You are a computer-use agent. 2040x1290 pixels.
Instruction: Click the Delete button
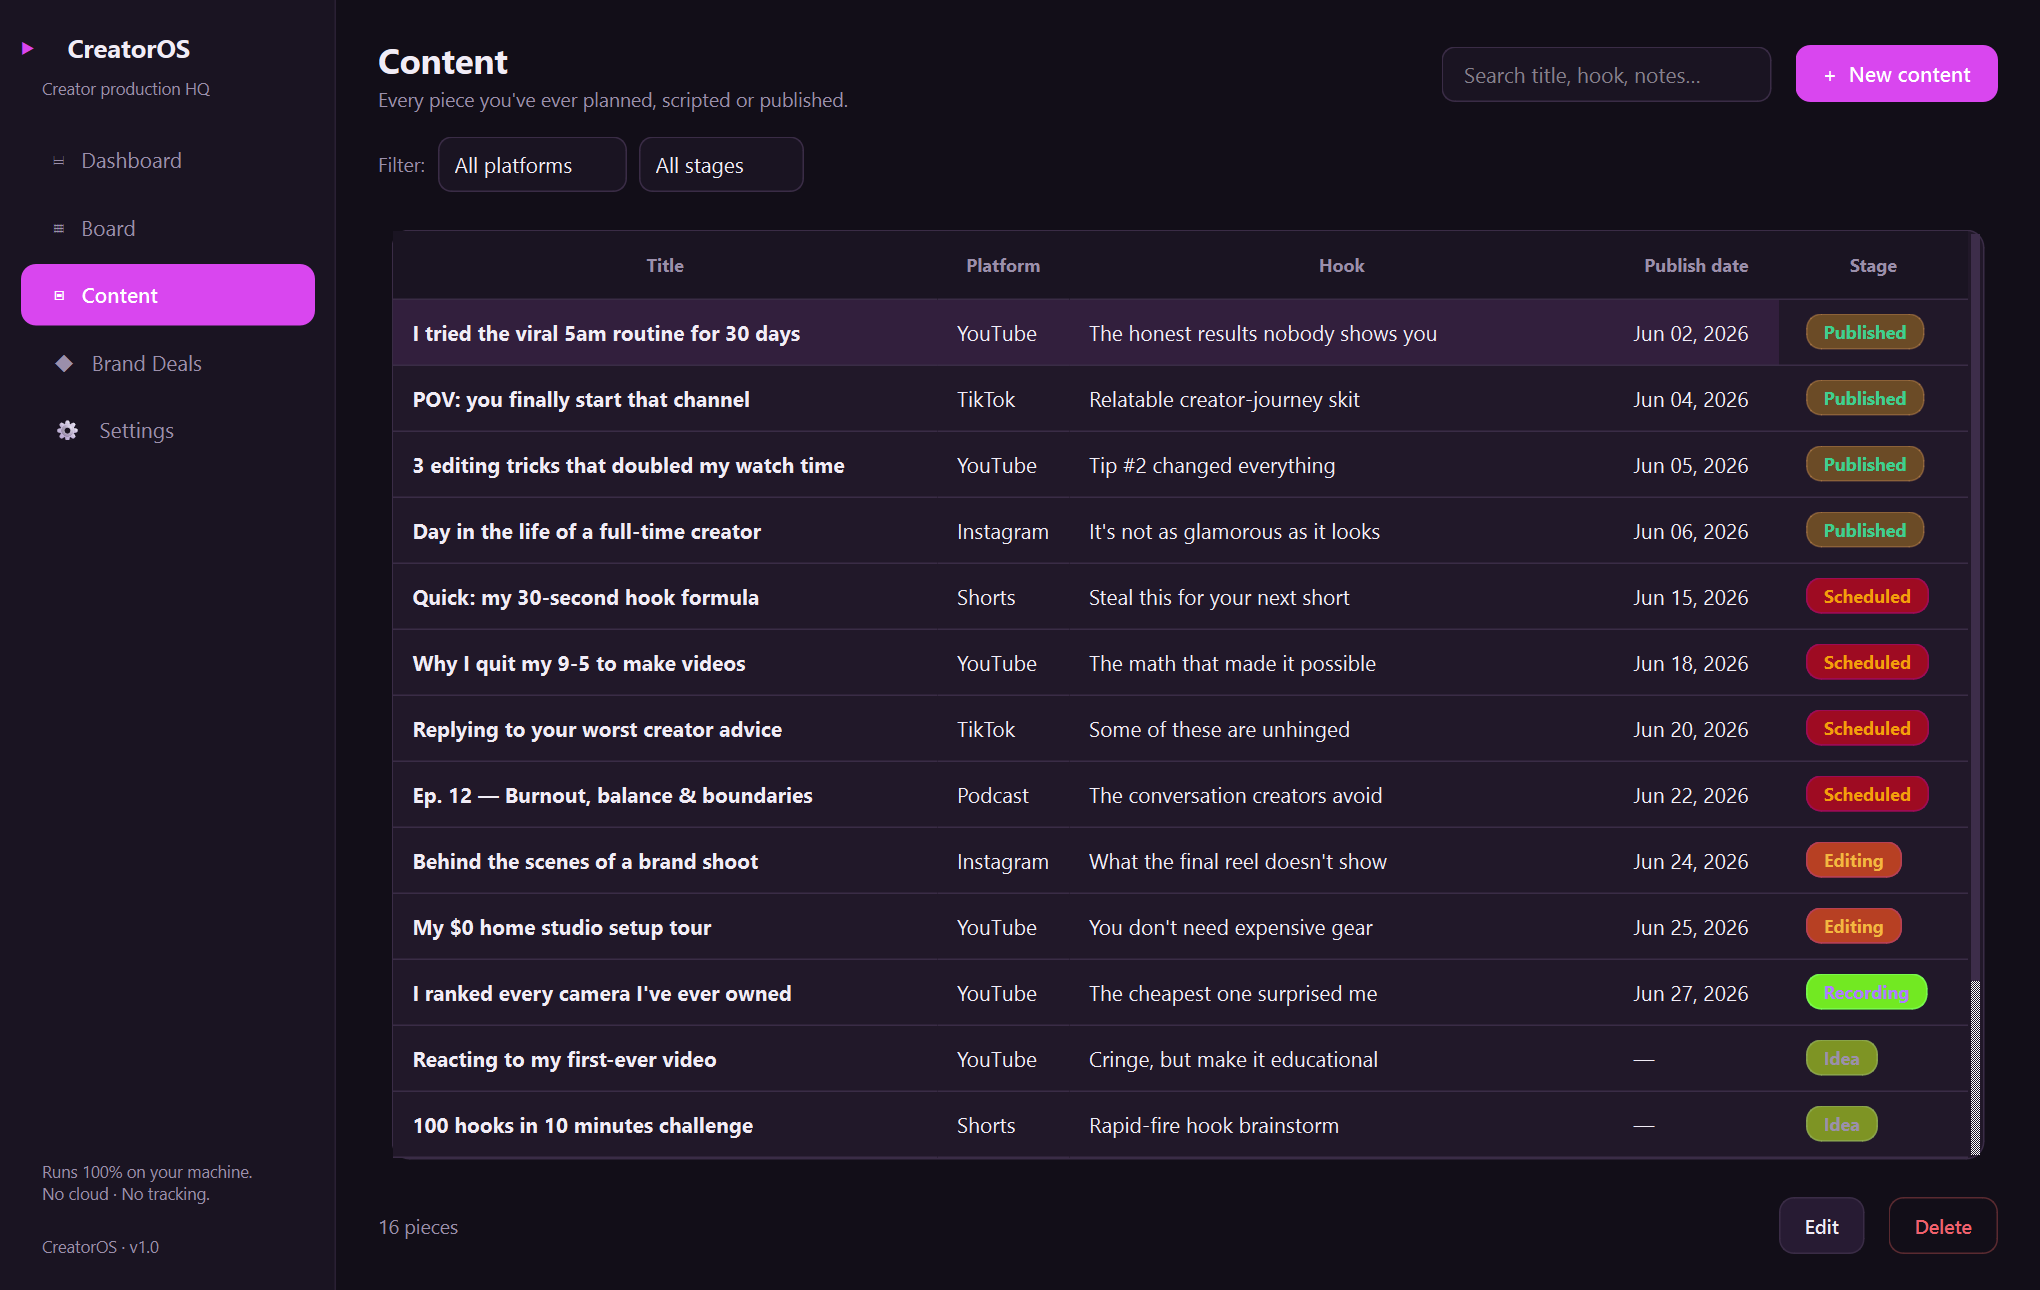pyautogui.click(x=1942, y=1226)
